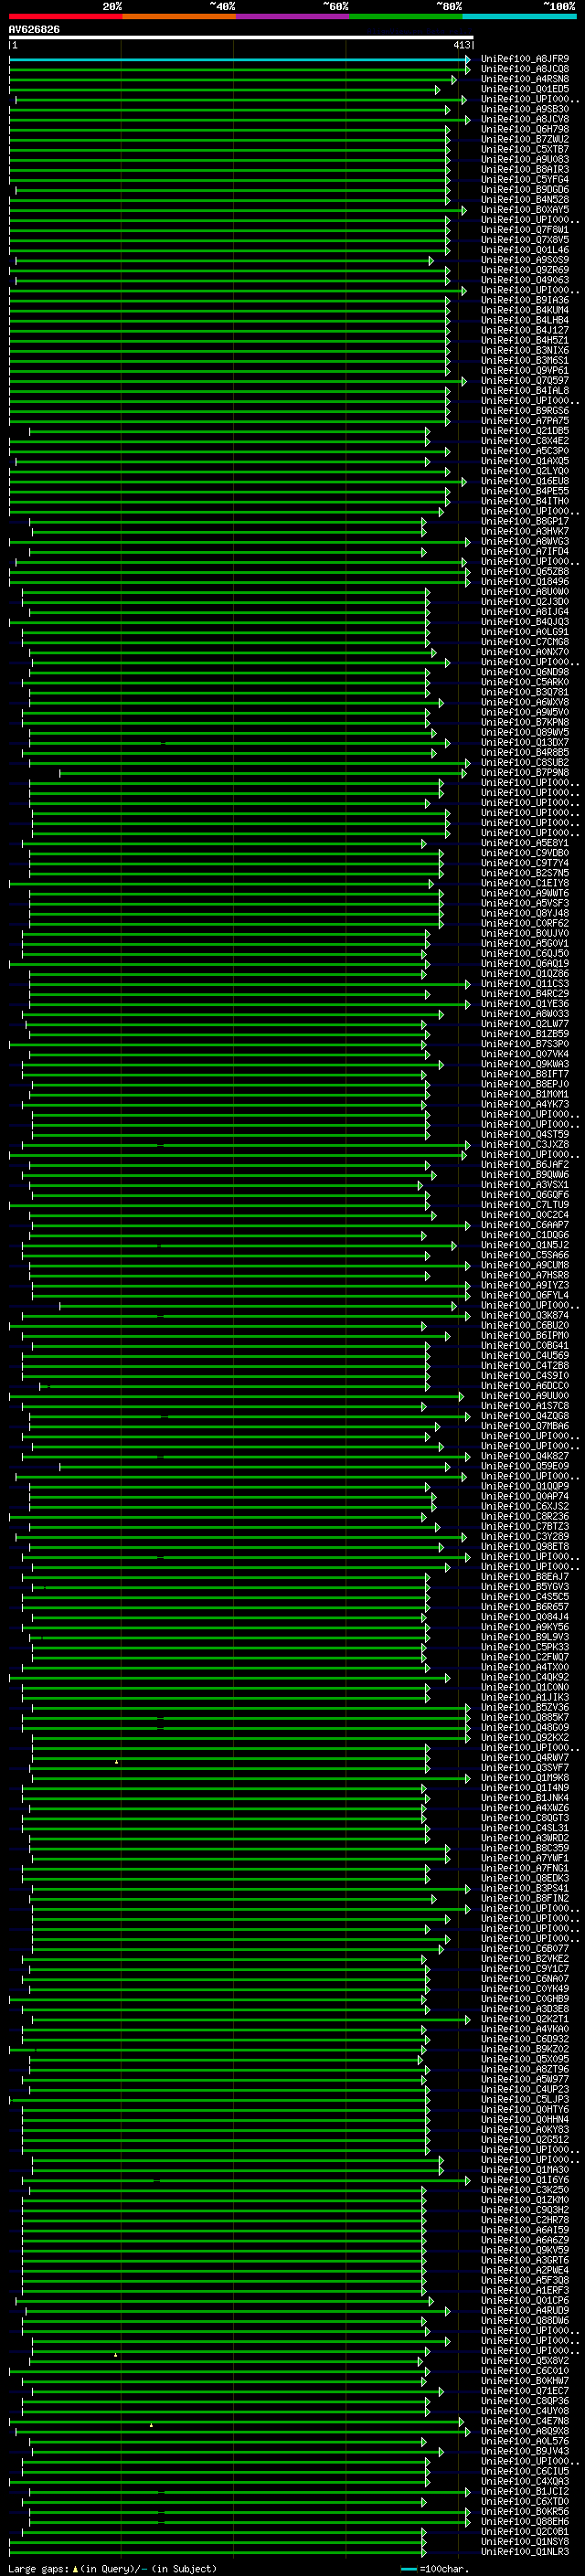Select label UniRef100_Q1N5J2
This screenshot has height=2576, width=585.
(525, 1245)
